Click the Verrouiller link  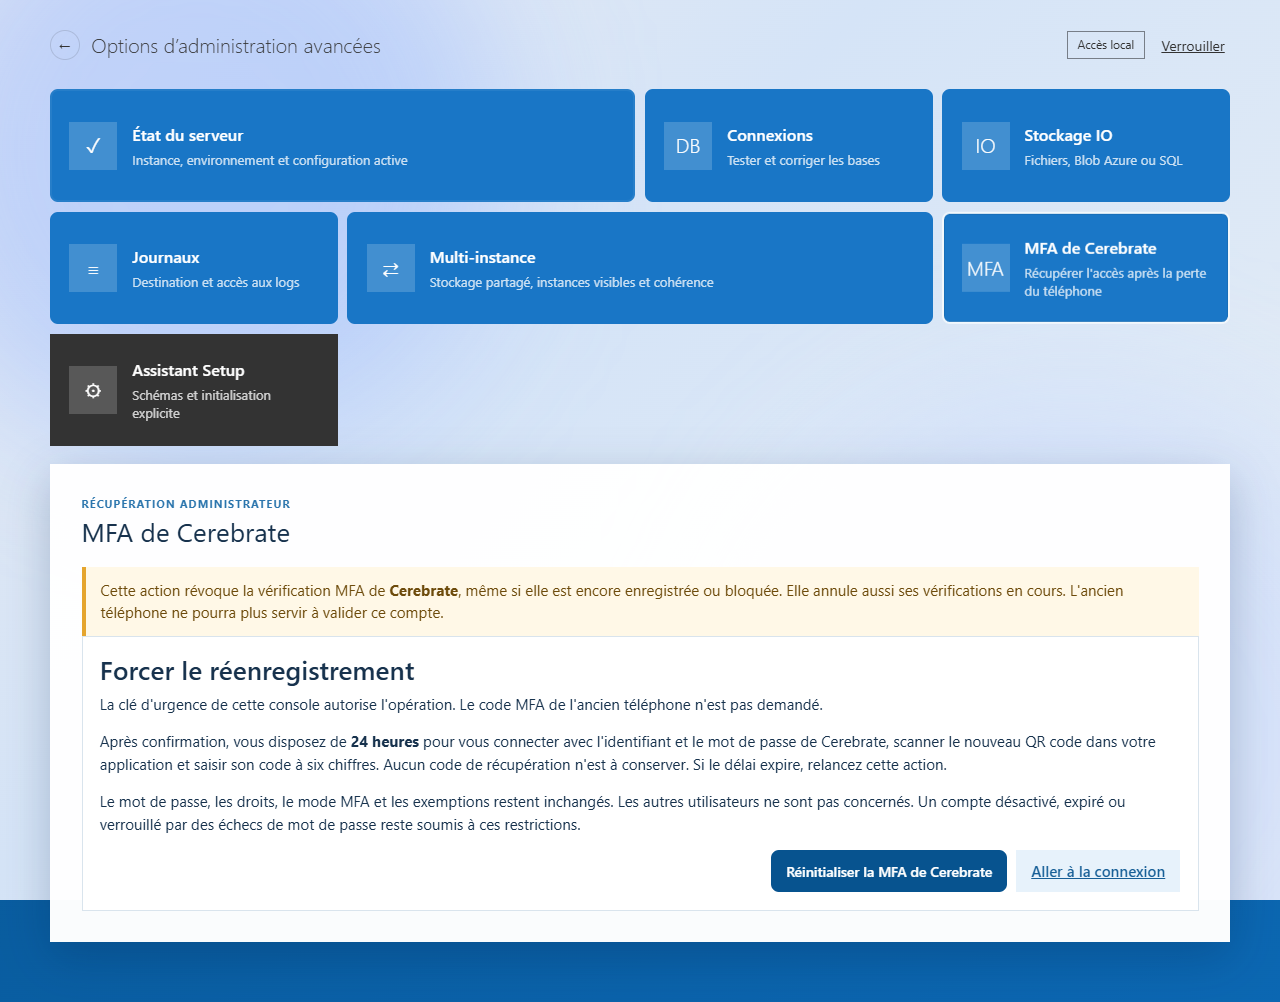pos(1193,46)
